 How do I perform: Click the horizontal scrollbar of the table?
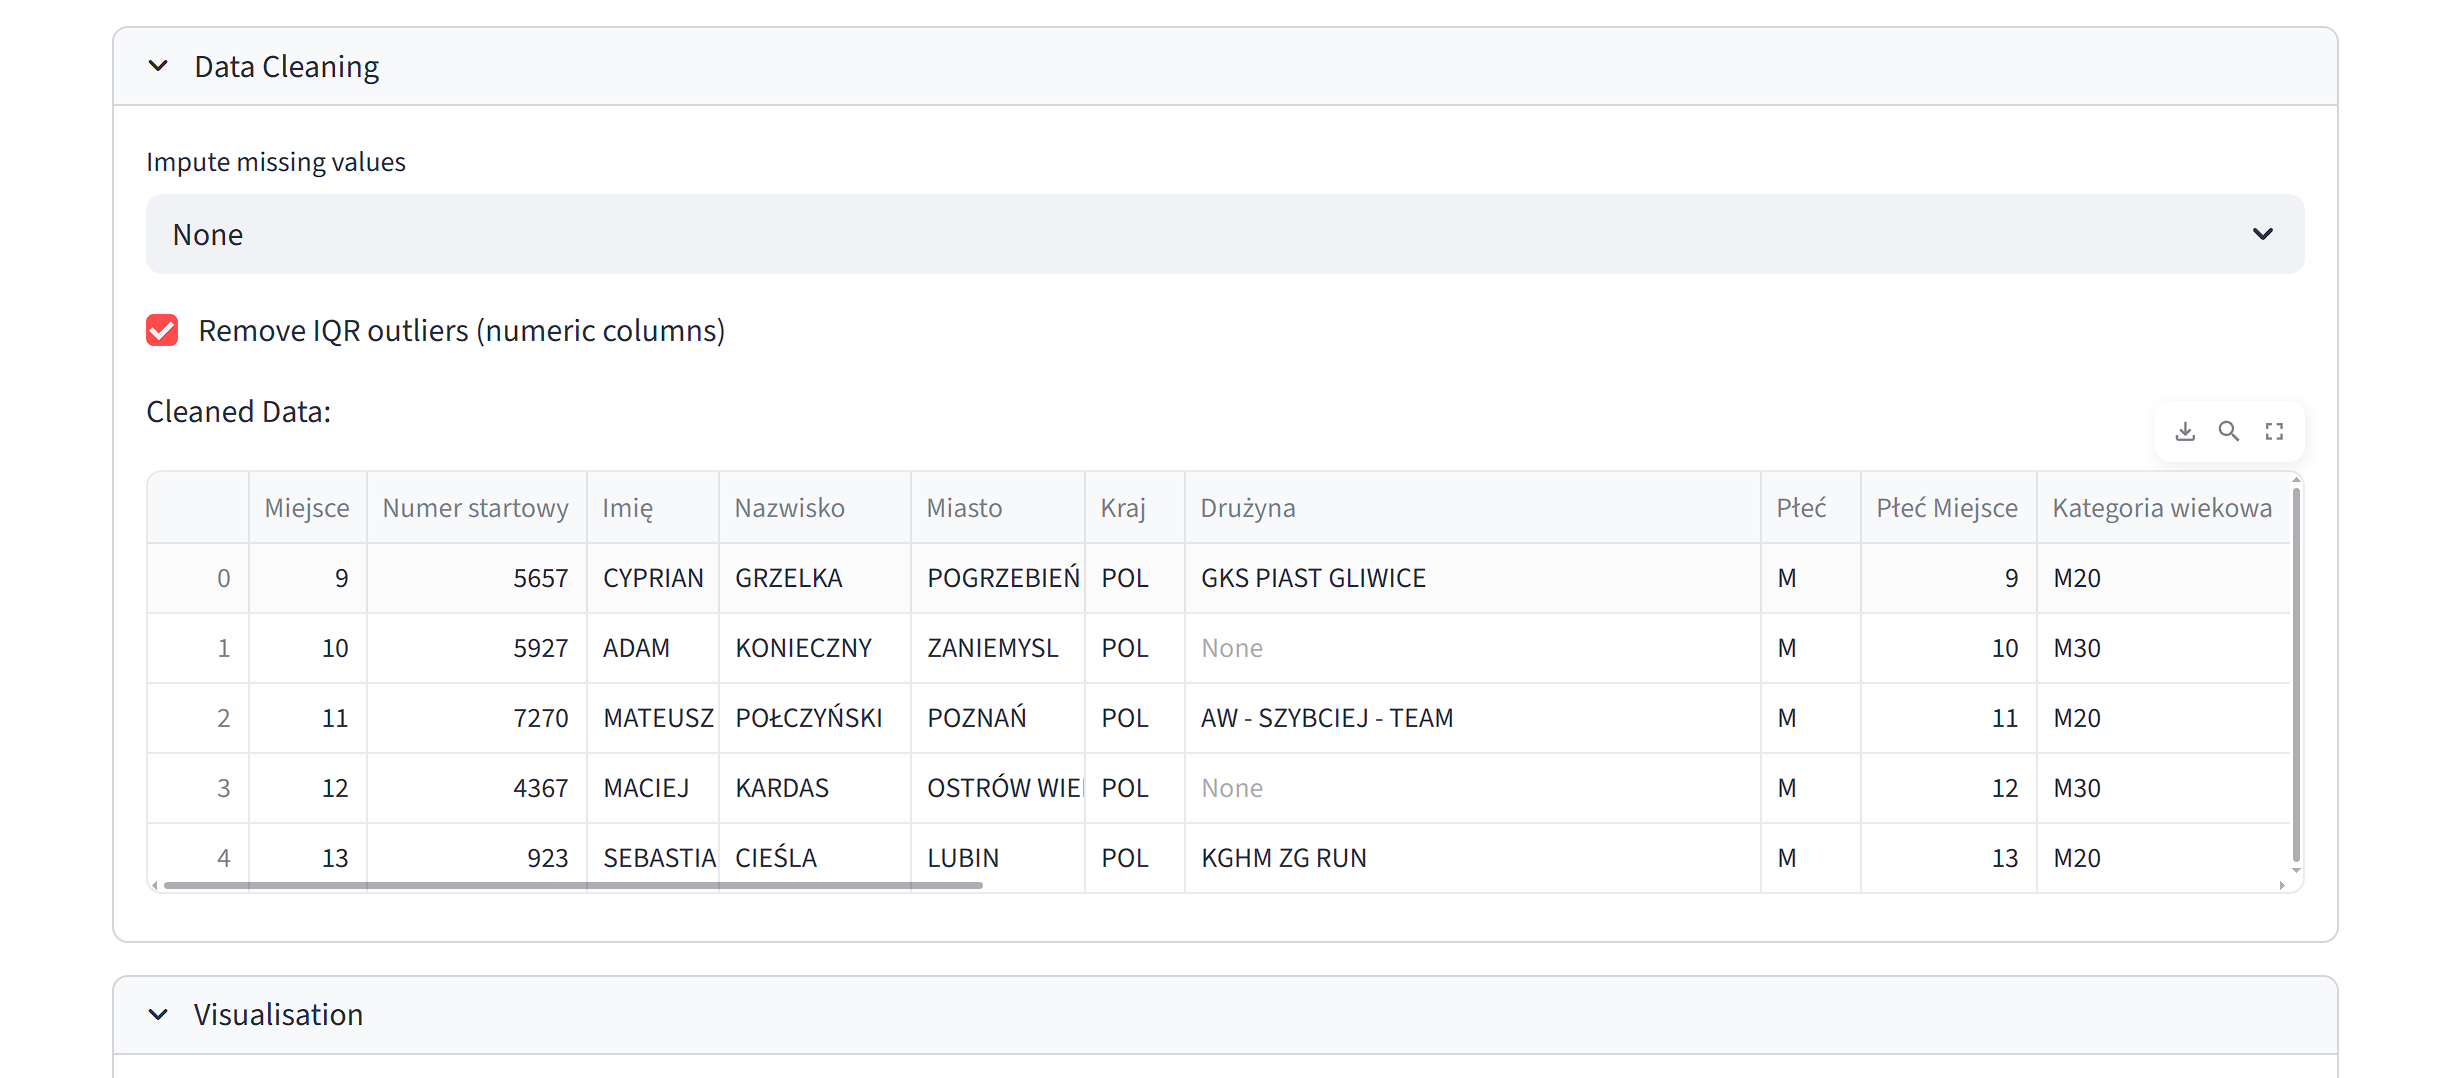pyautogui.click(x=573, y=885)
